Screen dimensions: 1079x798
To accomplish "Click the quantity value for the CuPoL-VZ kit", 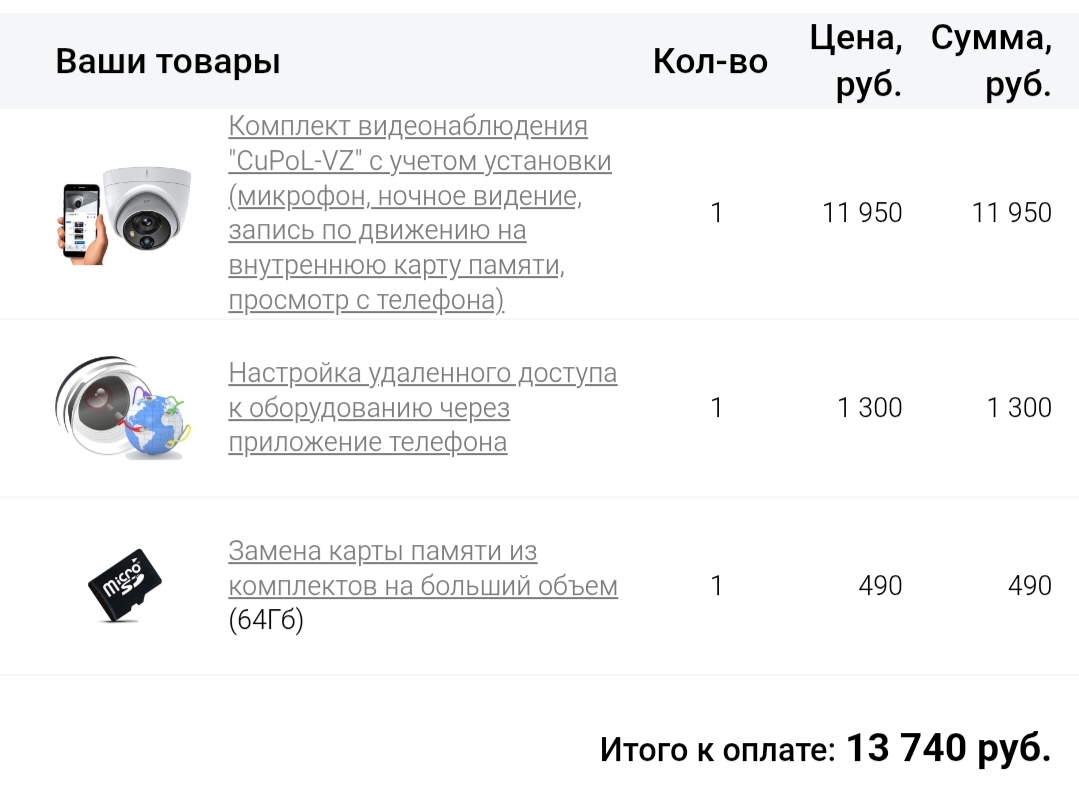I will coord(716,213).
